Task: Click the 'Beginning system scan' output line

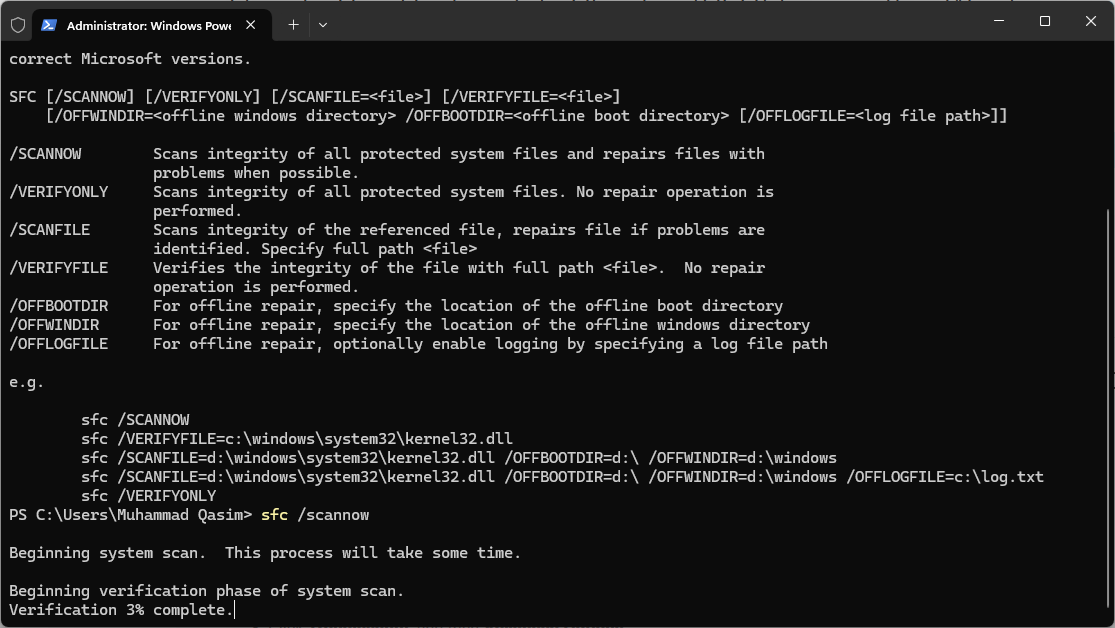Action: point(265,553)
